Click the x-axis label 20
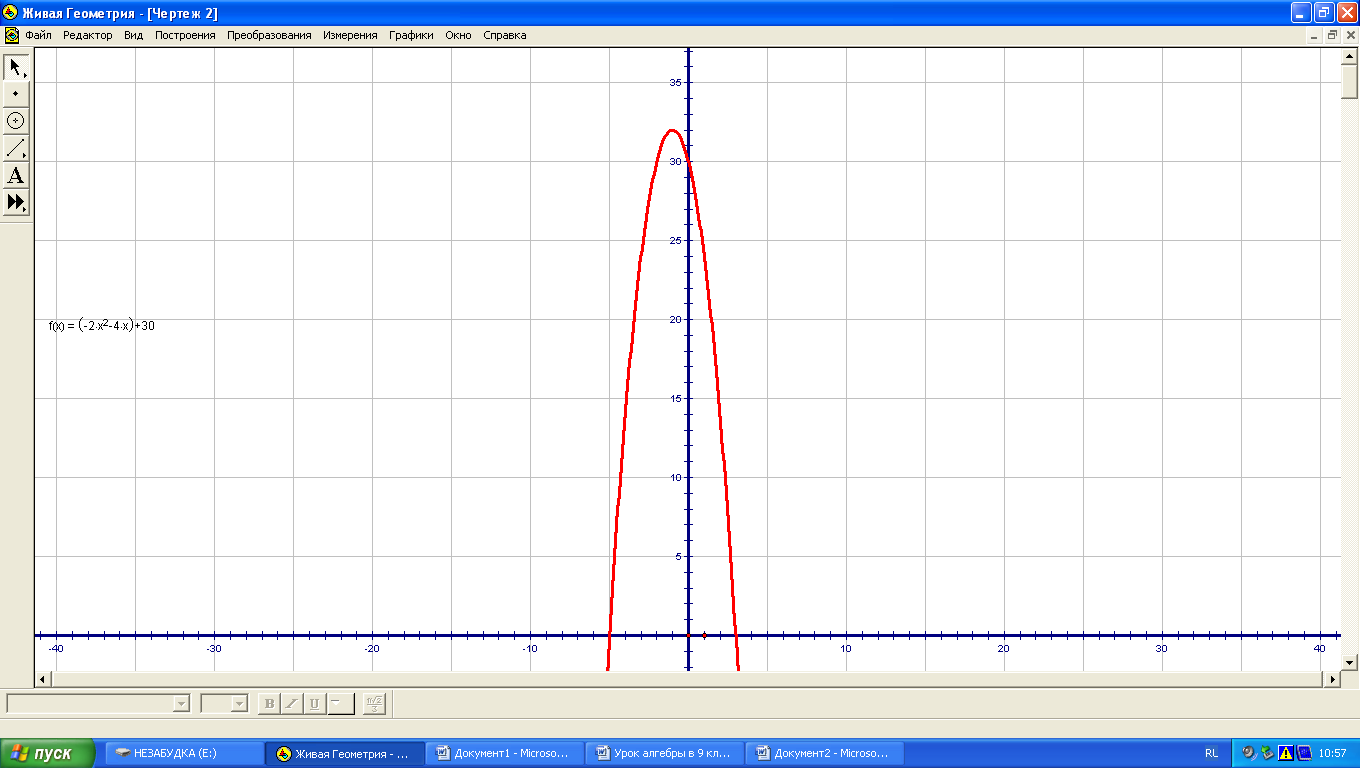This screenshot has width=1360, height=768. [x=1004, y=649]
